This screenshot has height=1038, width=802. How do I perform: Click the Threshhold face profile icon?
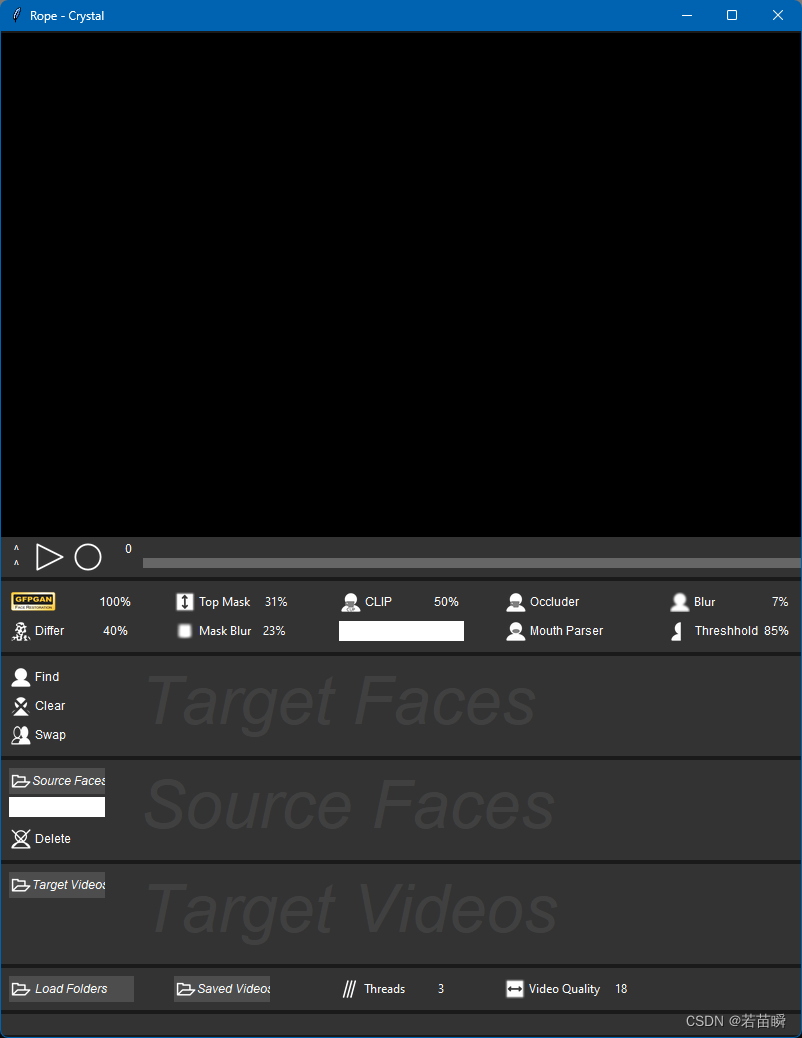click(677, 631)
